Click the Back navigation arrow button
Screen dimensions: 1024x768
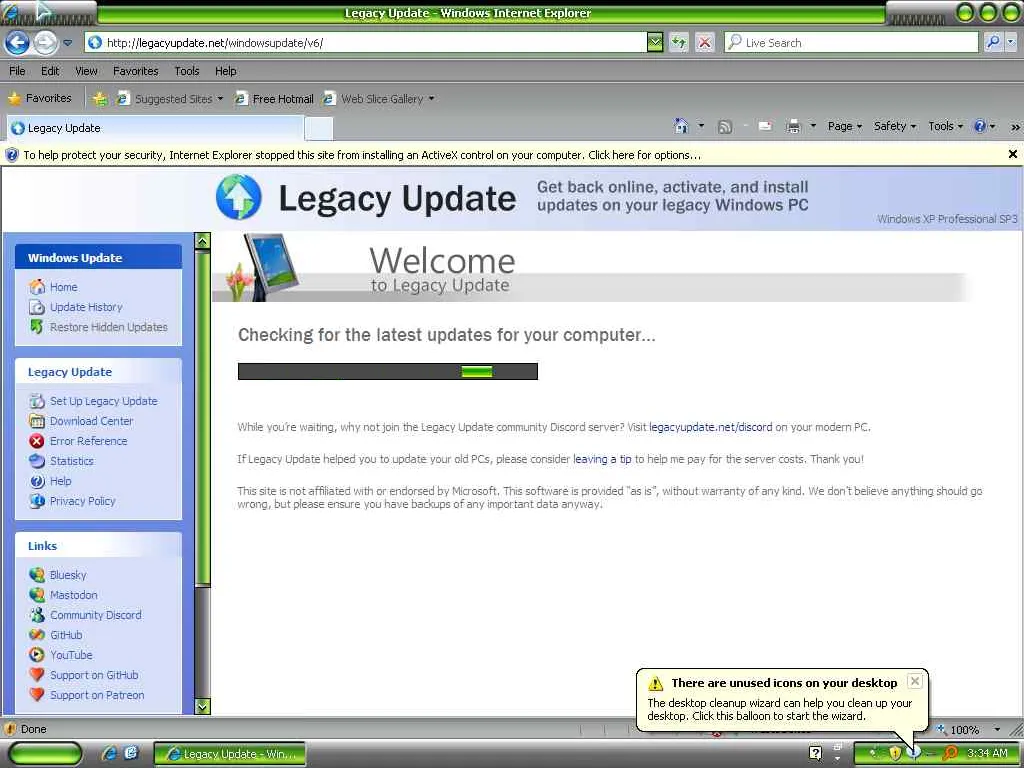[x=17, y=43]
